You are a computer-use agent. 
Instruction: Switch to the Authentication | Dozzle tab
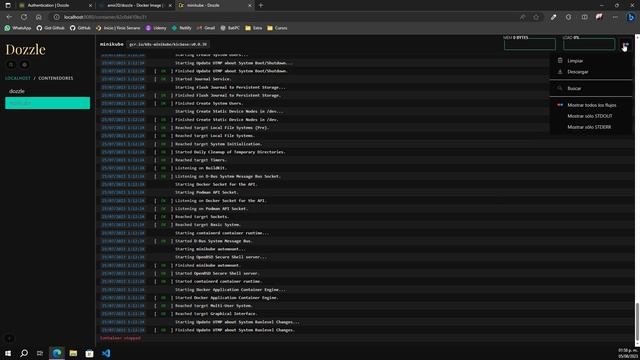(x=55, y=5)
